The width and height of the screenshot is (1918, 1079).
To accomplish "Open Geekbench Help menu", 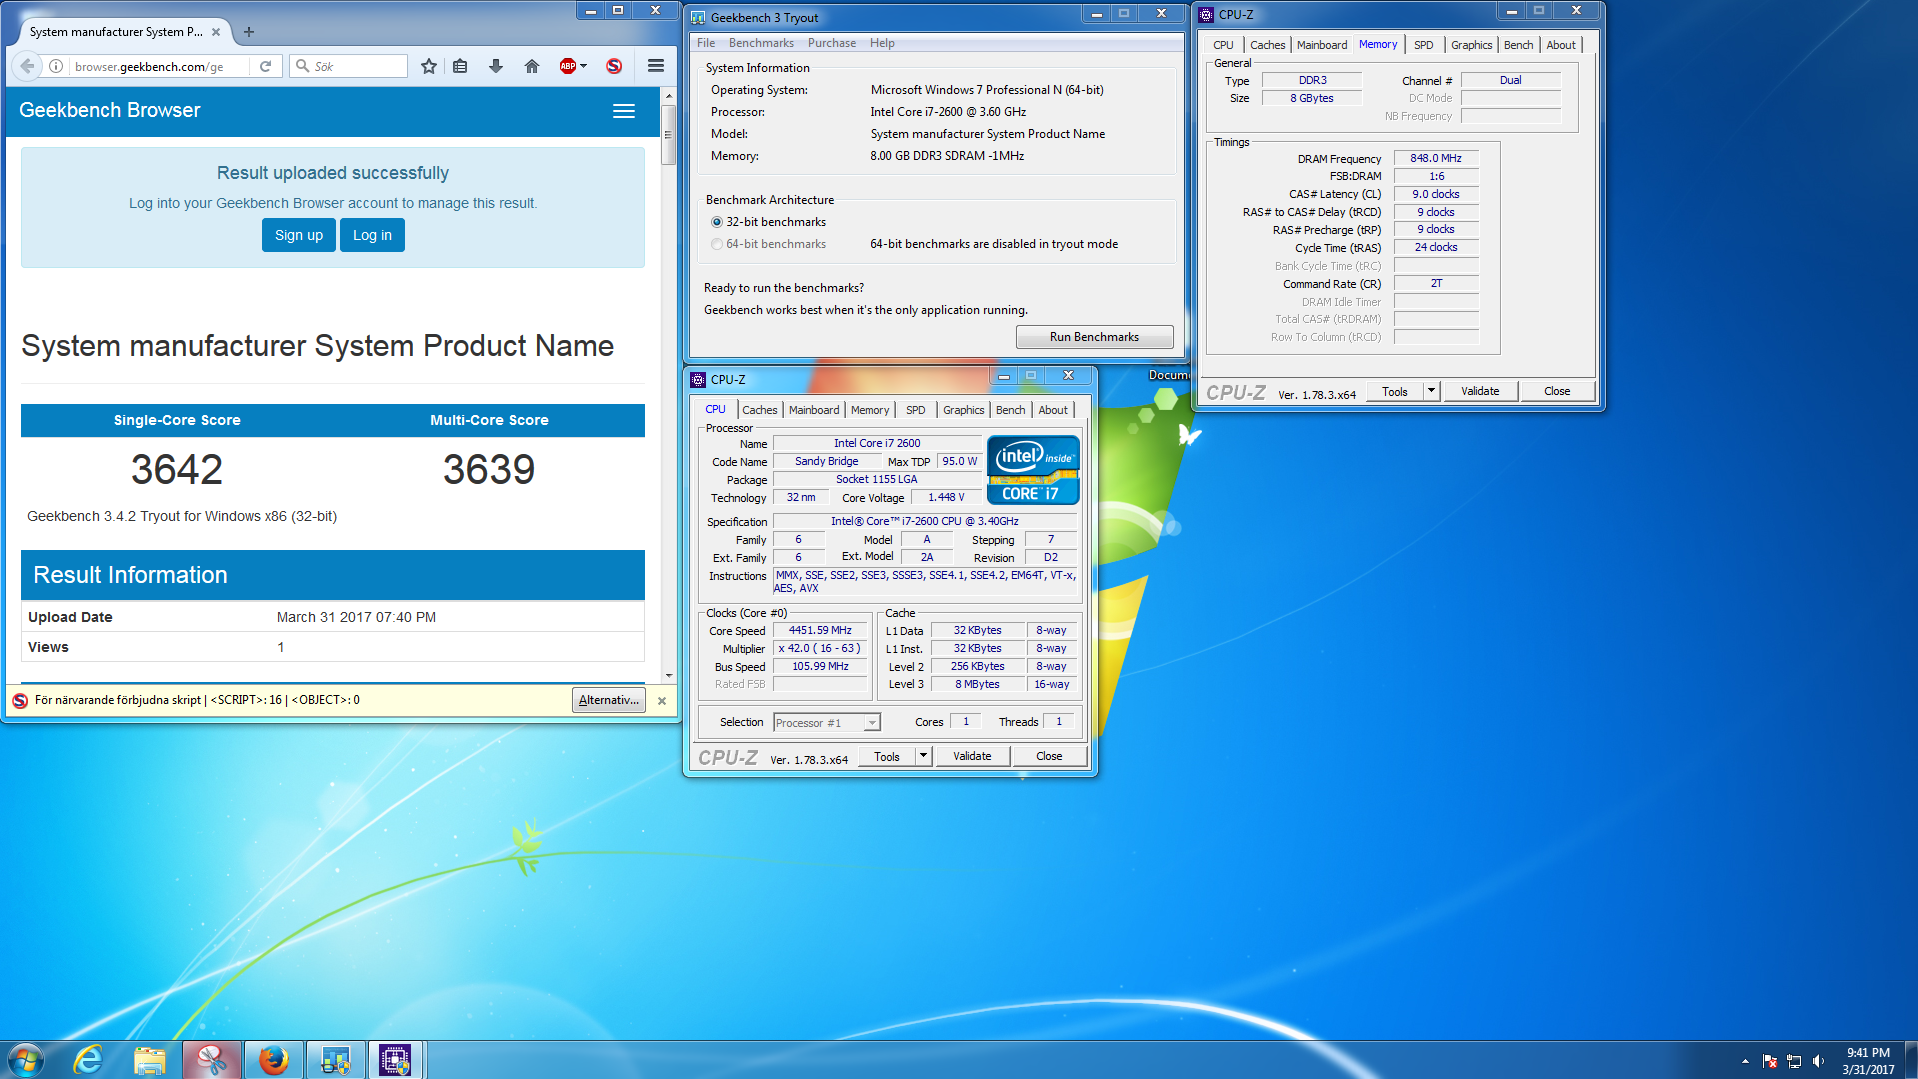I will coord(882,43).
